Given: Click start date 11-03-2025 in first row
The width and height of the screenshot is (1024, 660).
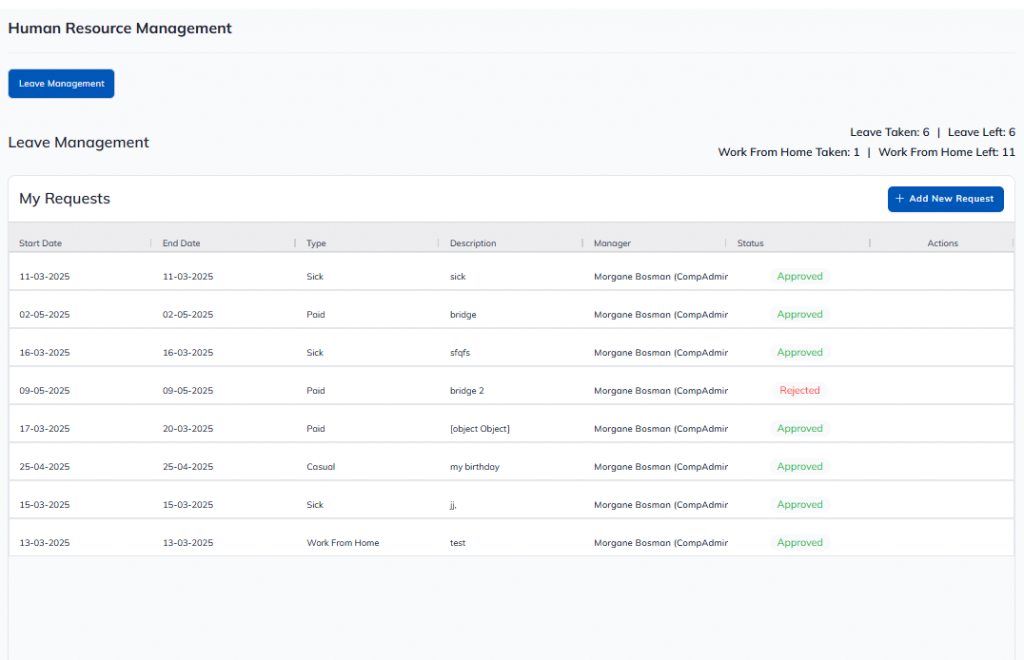Looking at the screenshot, I should pyautogui.click(x=45, y=277).
